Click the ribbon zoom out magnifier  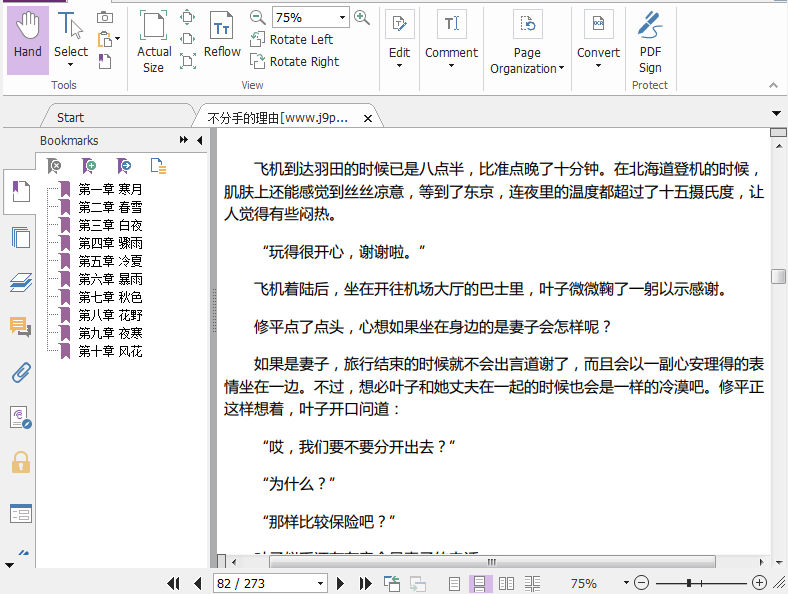click(257, 18)
